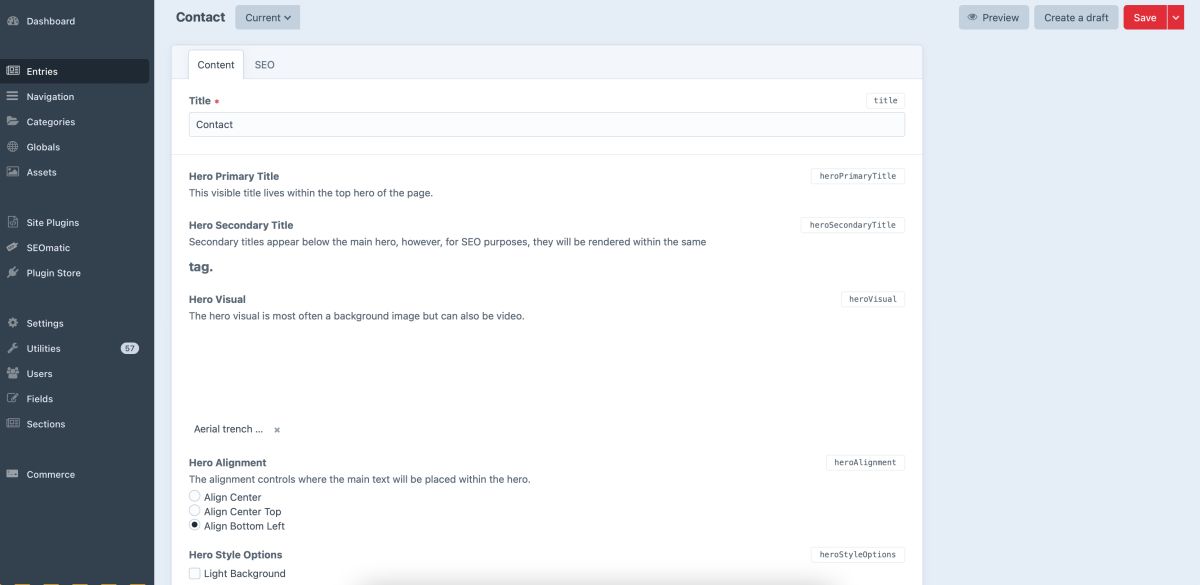Click the Fields pencil icon

[13, 398]
